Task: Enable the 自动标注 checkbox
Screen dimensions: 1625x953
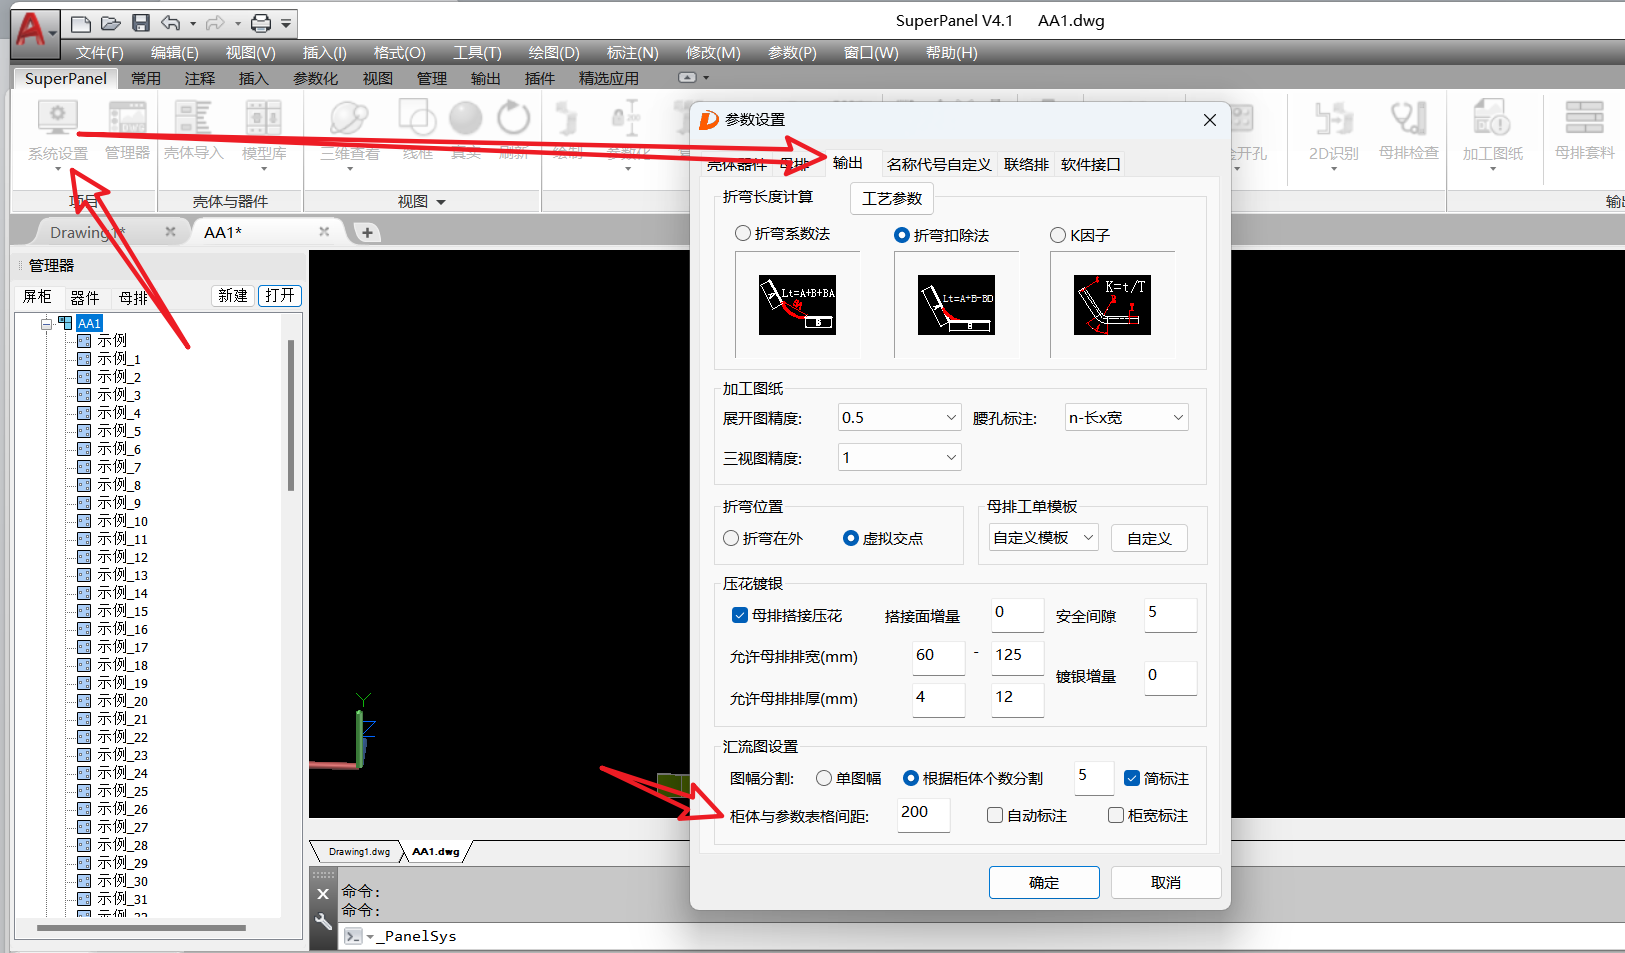Action: click(995, 815)
